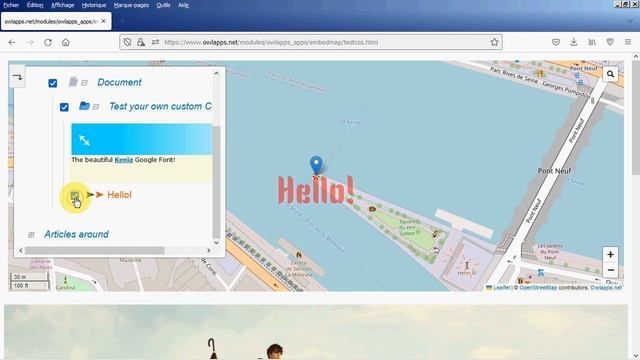
Task: Follow the Kenia font link
Action: pyautogui.click(x=124, y=160)
